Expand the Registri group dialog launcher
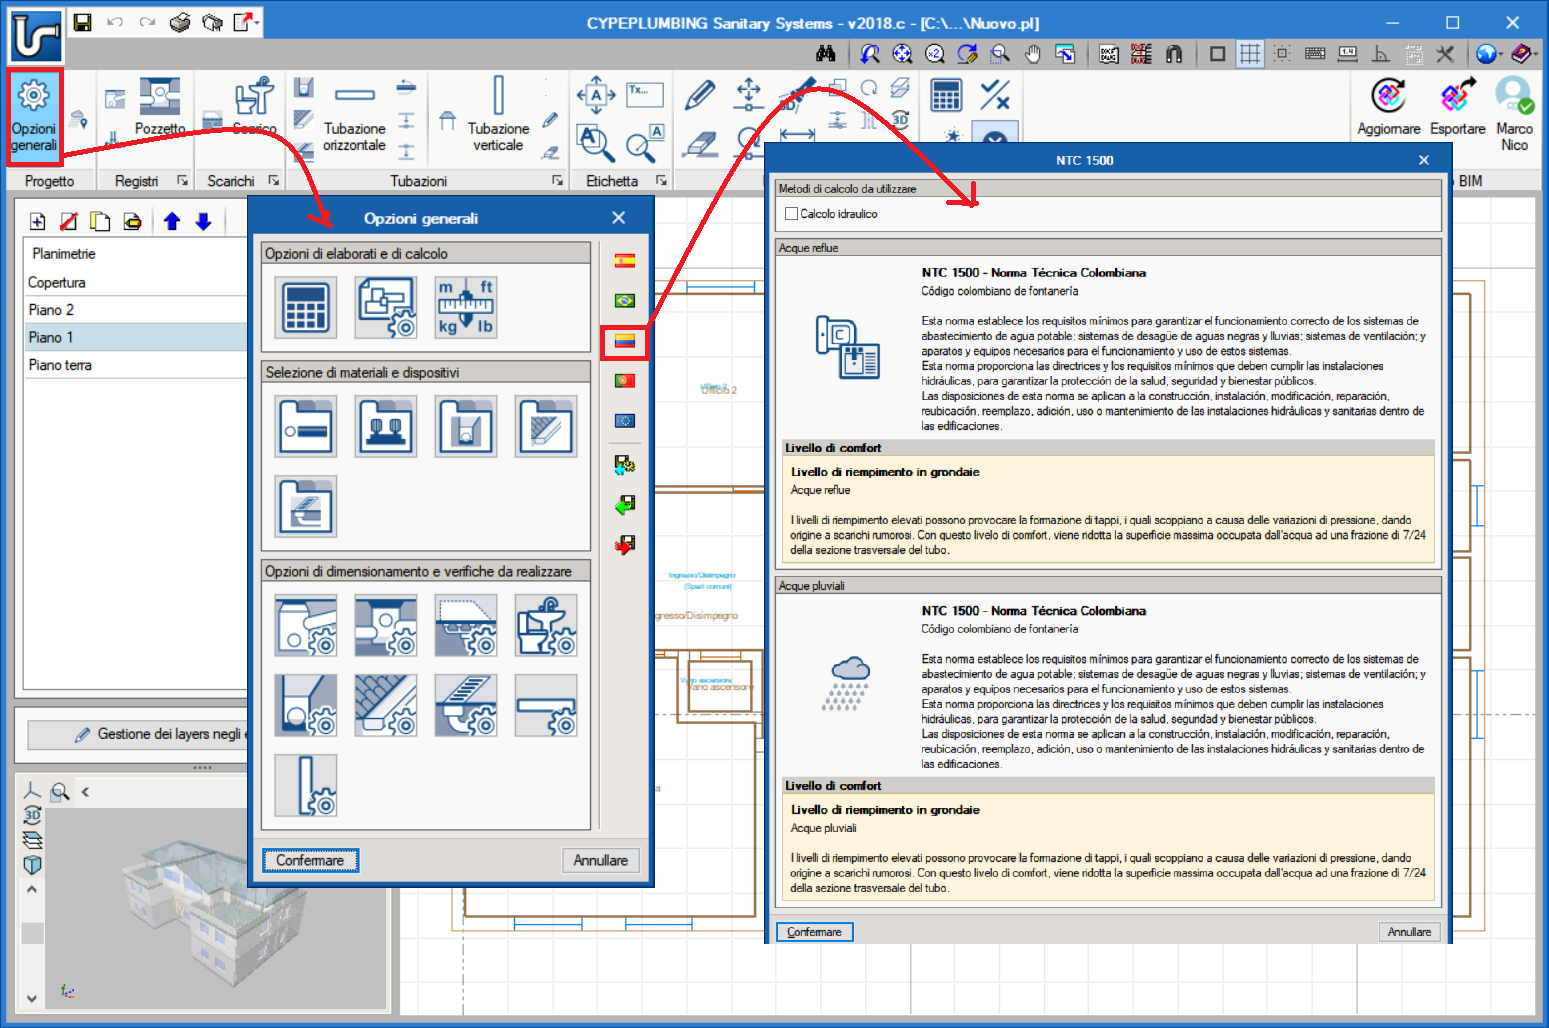 183,181
